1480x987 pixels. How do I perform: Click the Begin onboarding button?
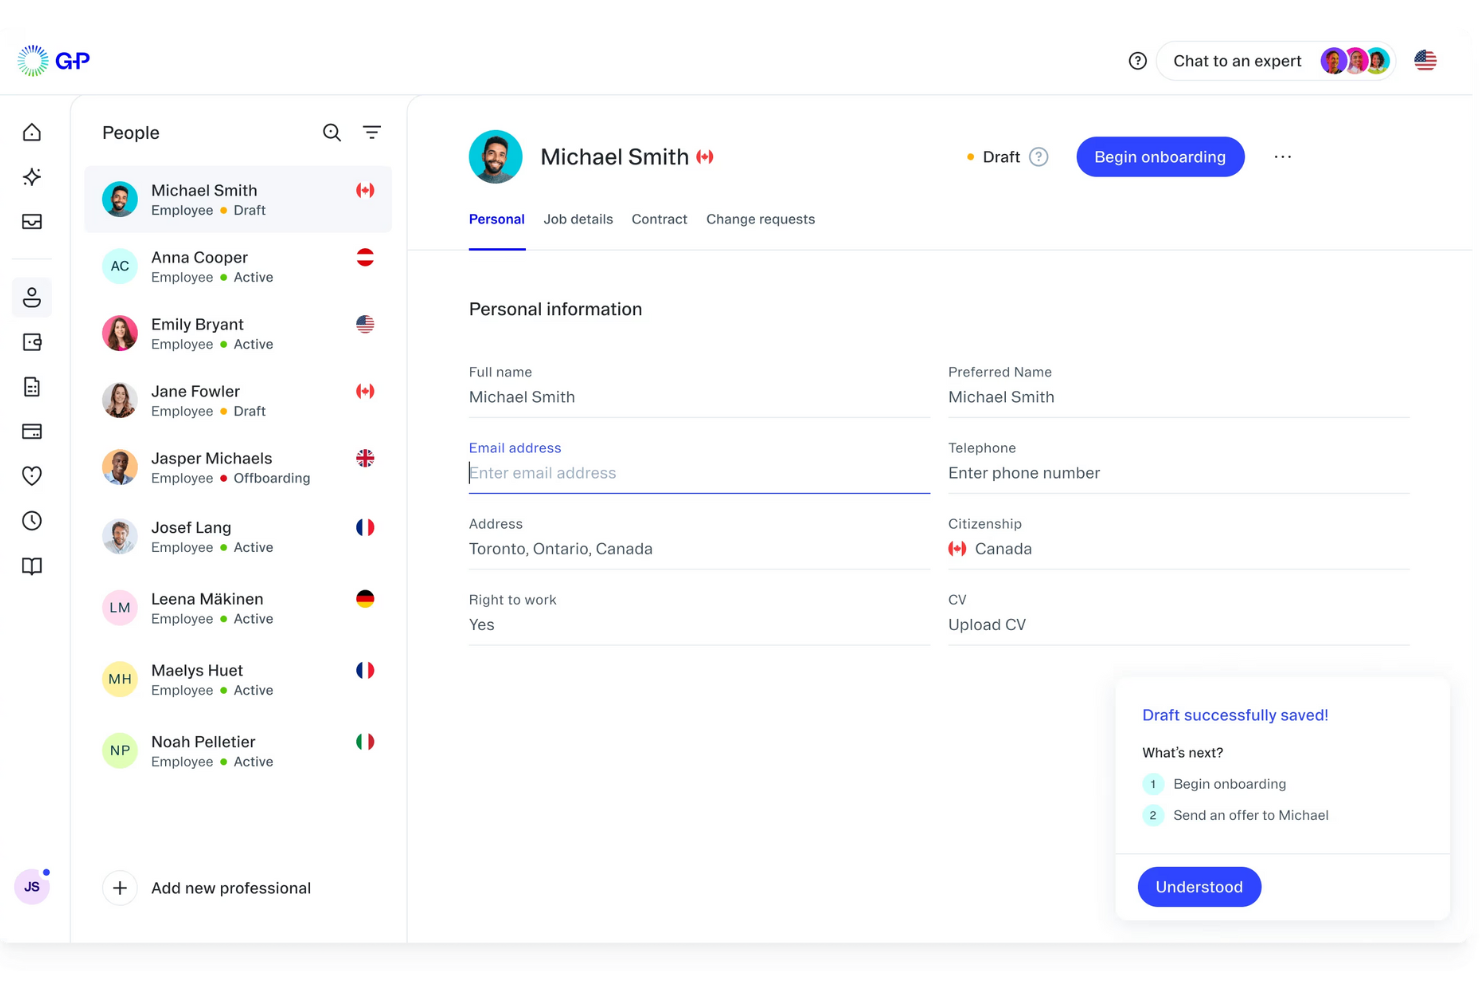[x=1160, y=157]
